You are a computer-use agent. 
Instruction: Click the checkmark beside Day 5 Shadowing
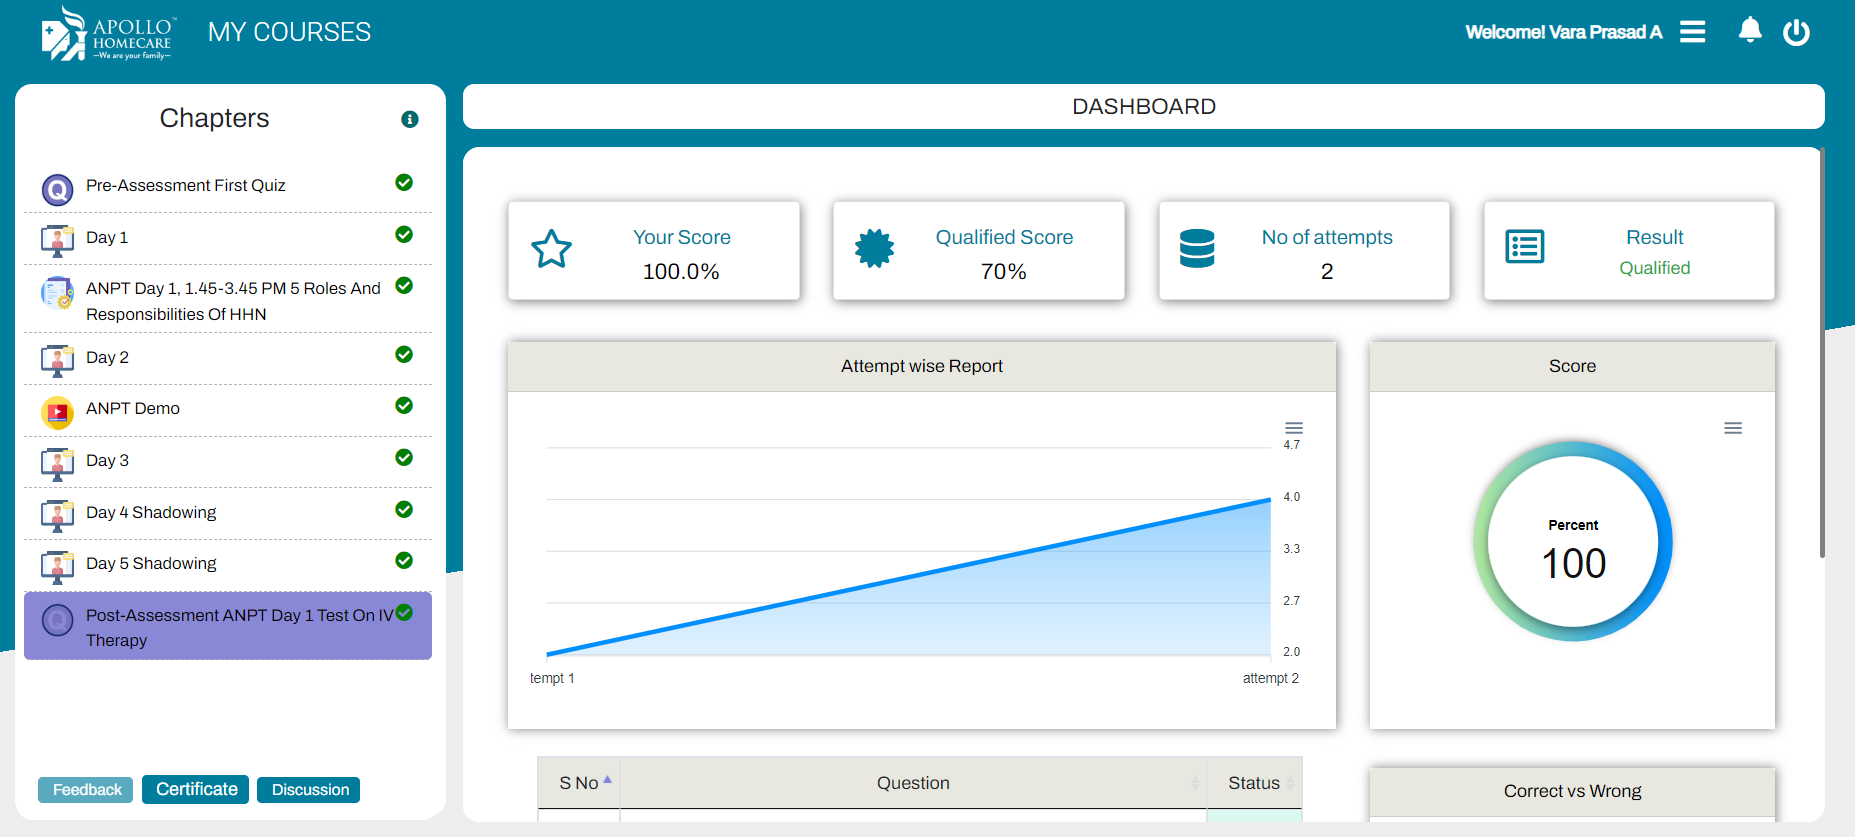404,560
